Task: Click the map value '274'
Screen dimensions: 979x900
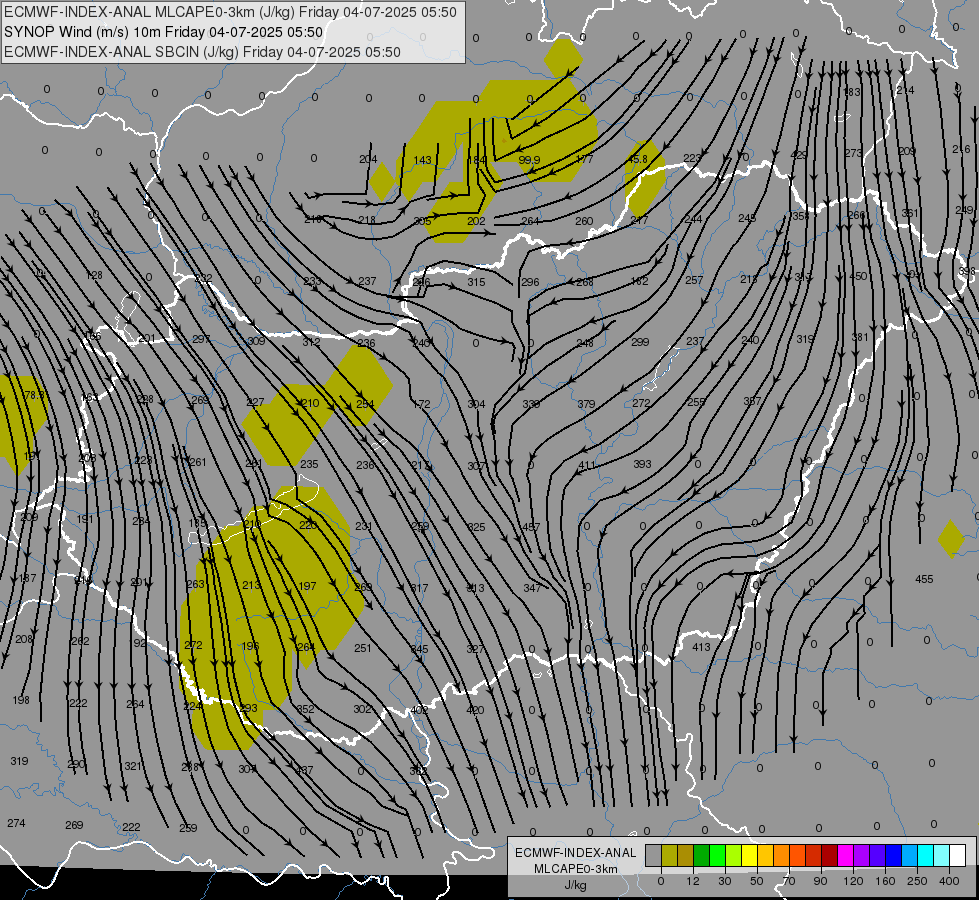Action: tap(16, 823)
